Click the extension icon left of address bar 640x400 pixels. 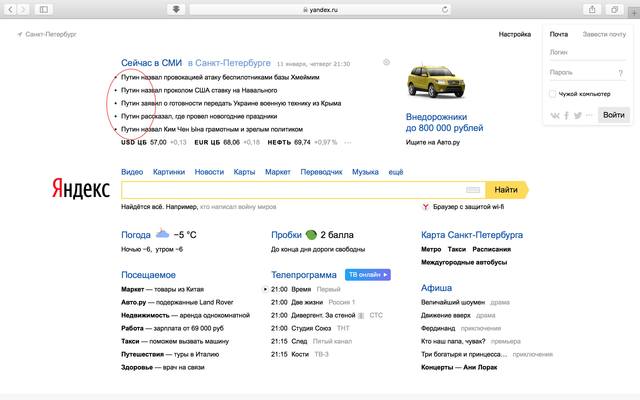coord(176,9)
